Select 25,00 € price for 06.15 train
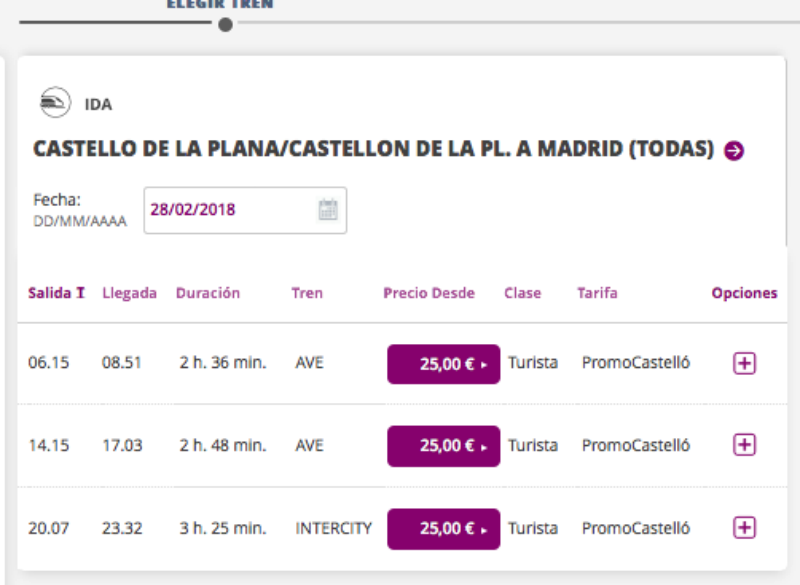 point(443,364)
